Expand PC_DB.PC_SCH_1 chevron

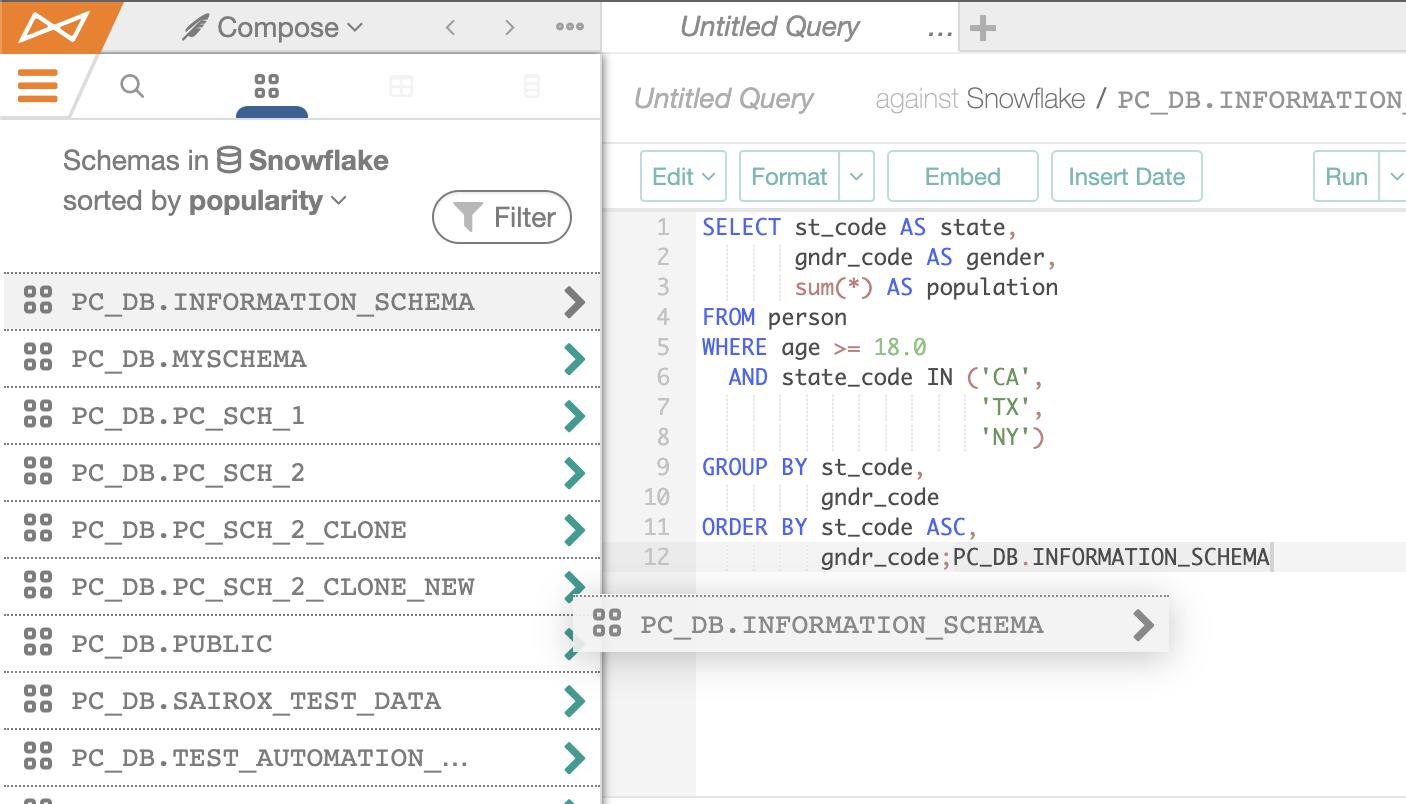(574, 416)
